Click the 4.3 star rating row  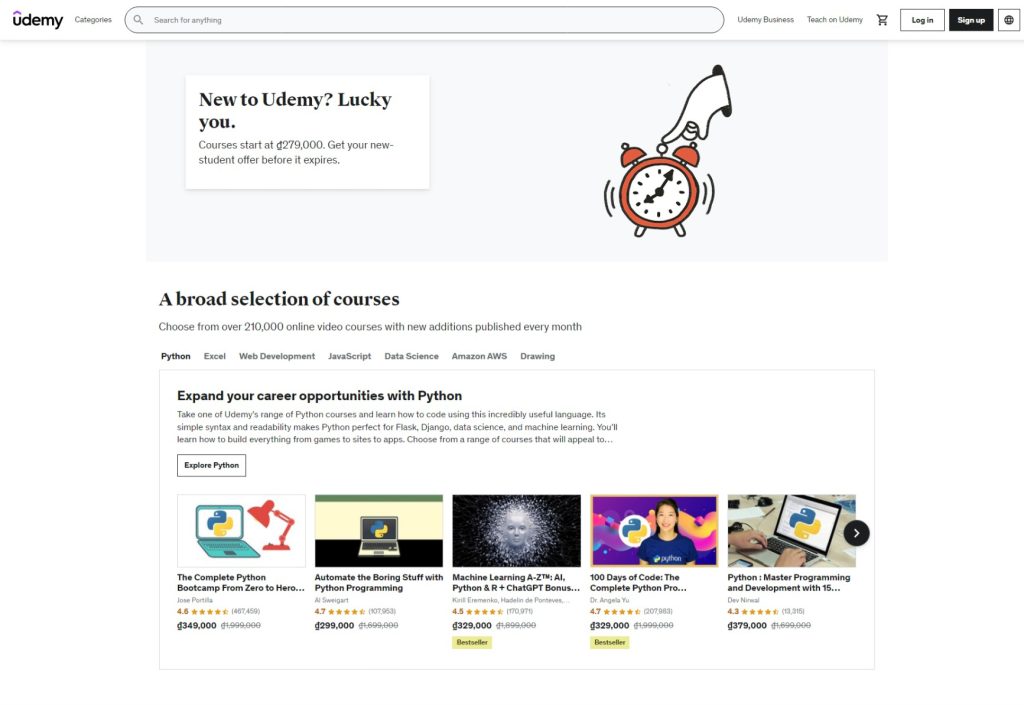(x=766, y=612)
